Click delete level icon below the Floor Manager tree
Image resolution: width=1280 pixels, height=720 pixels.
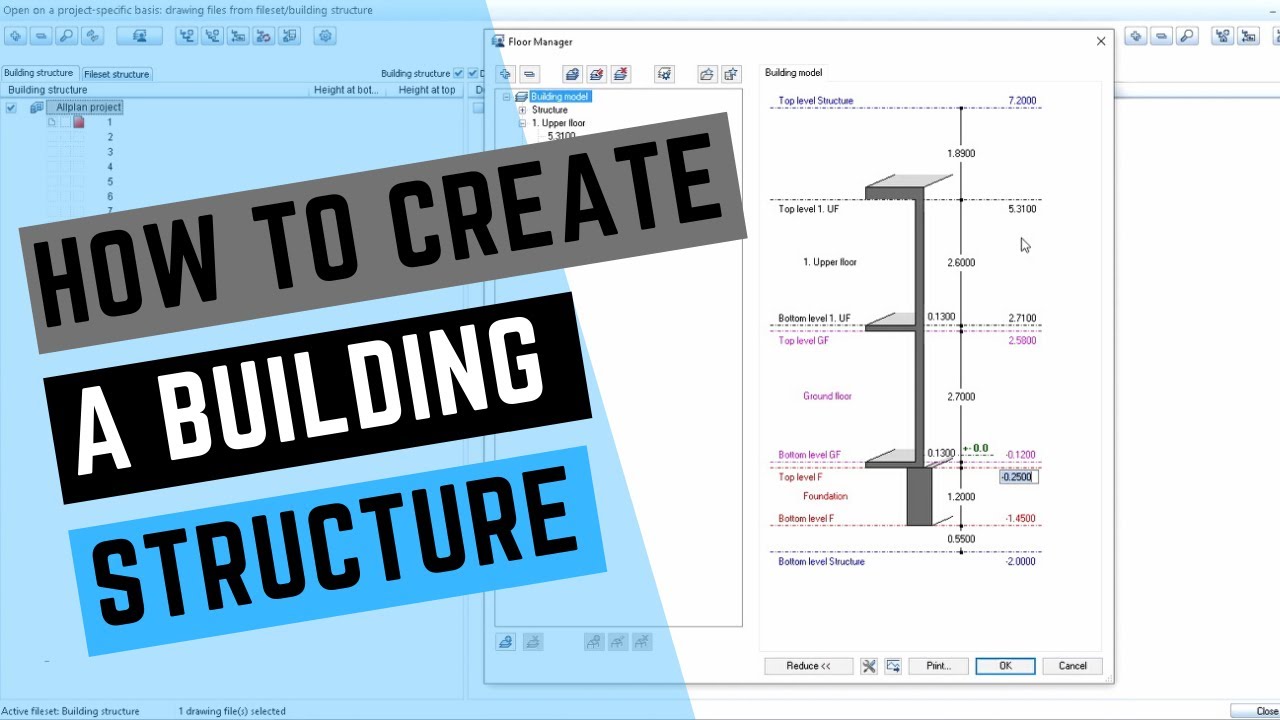click(533, 642)
